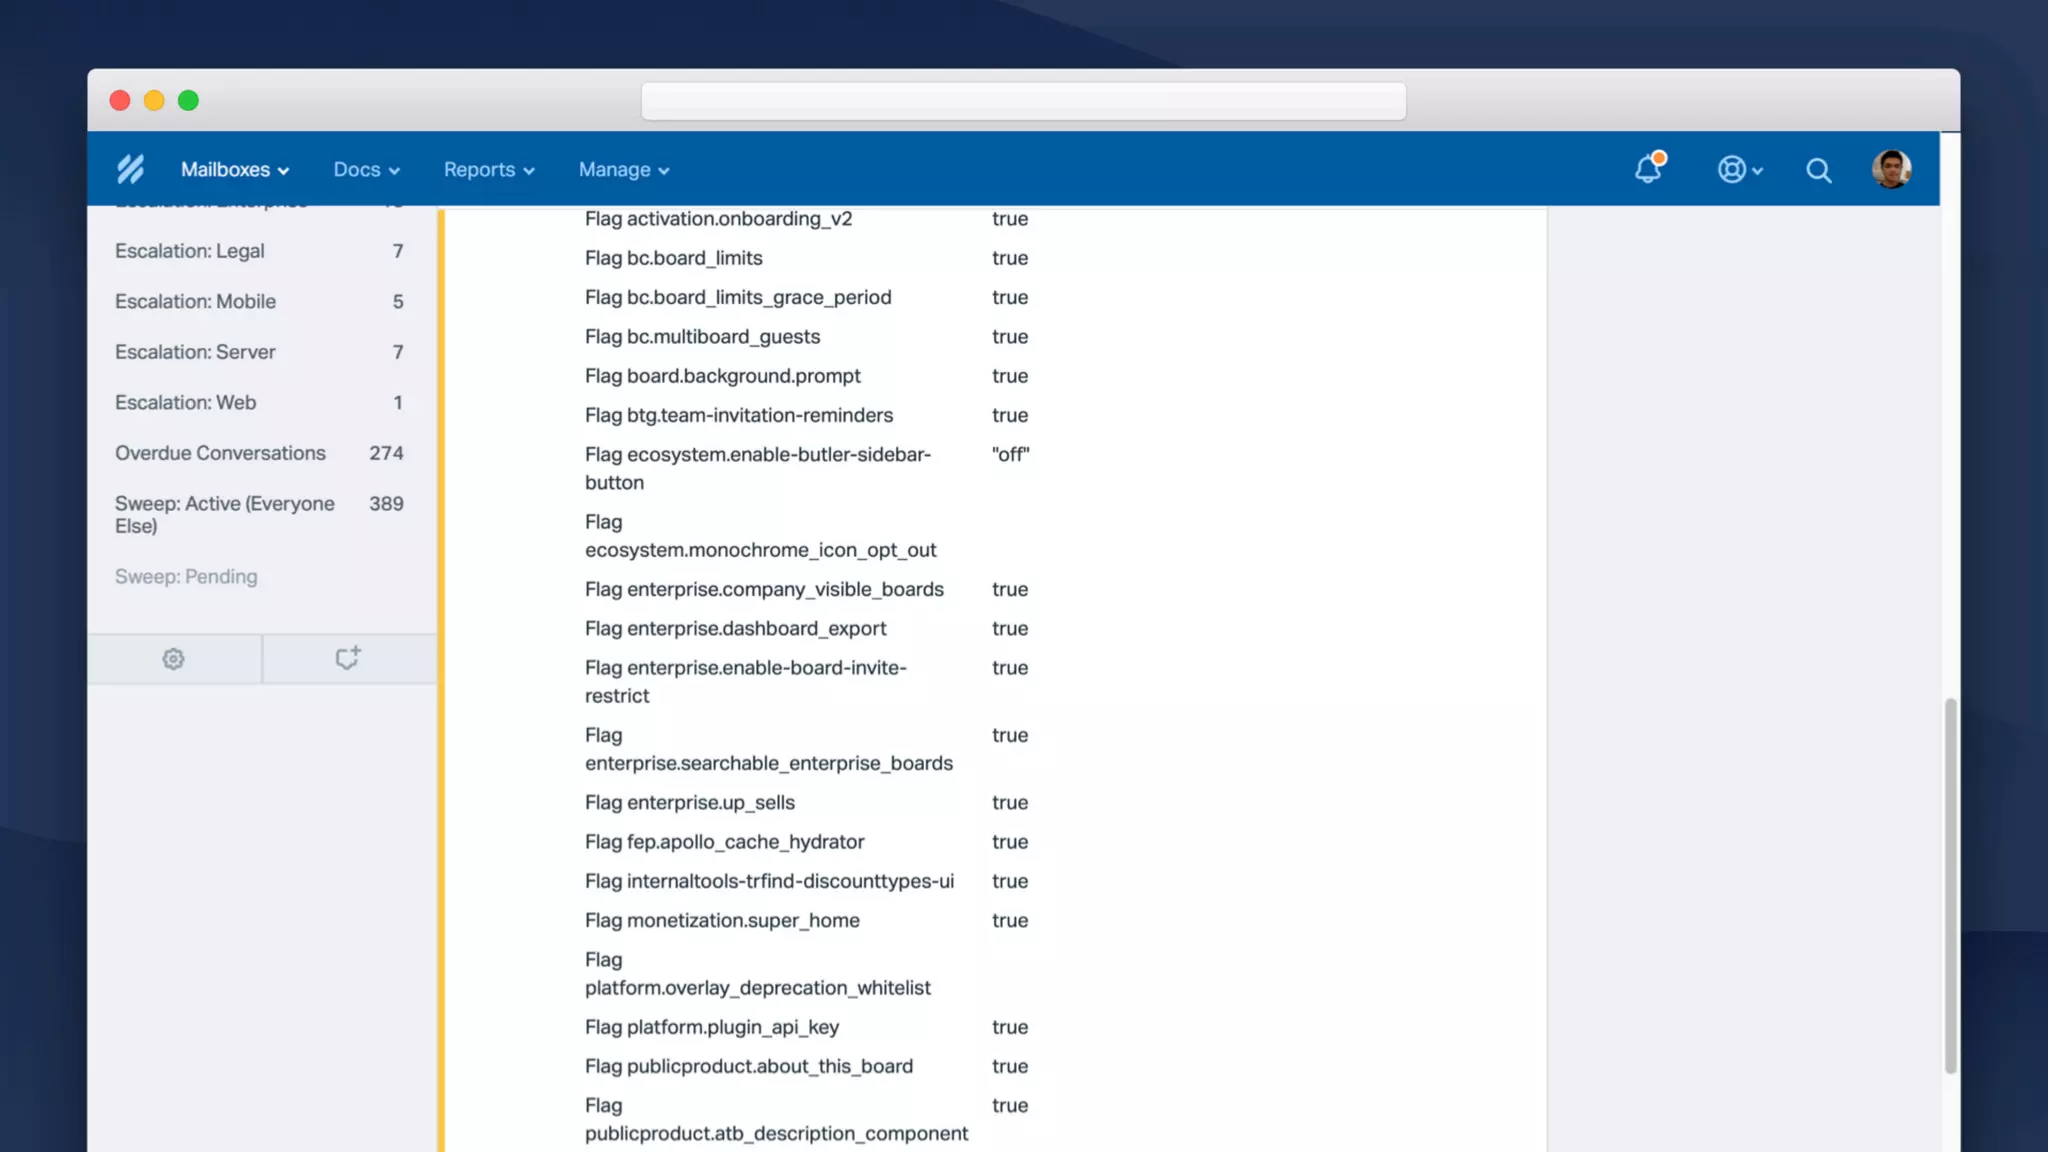Click Flag internaltools-trfind-discounttypes-ui text
Image resolution: width=2048 pixels, height=1152 pixels.
769,881
